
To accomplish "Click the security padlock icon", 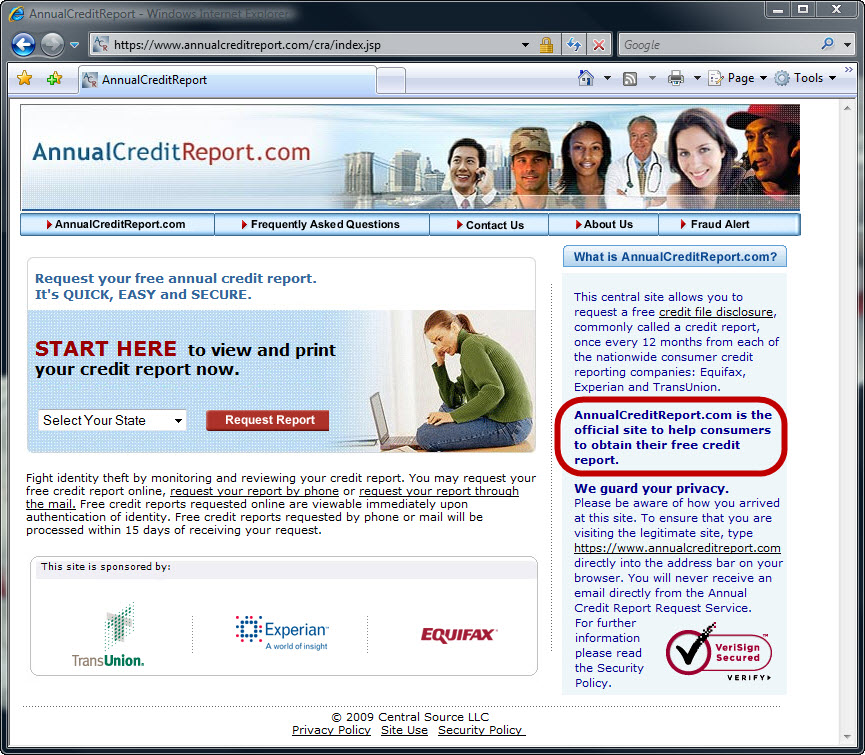I will pyautogui.click(x=546, y=45).
